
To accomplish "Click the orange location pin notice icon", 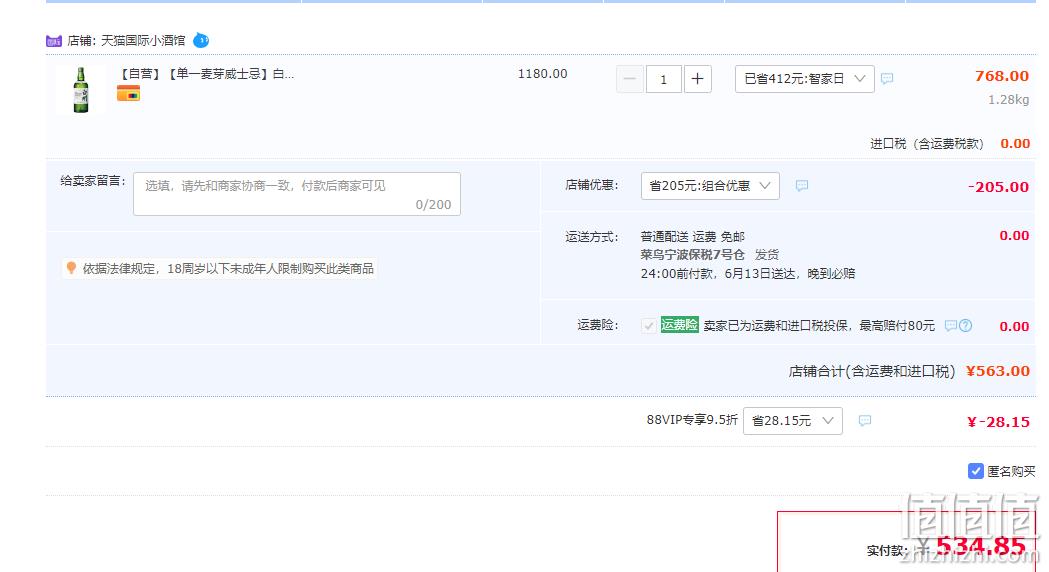I will click(71, 268).
